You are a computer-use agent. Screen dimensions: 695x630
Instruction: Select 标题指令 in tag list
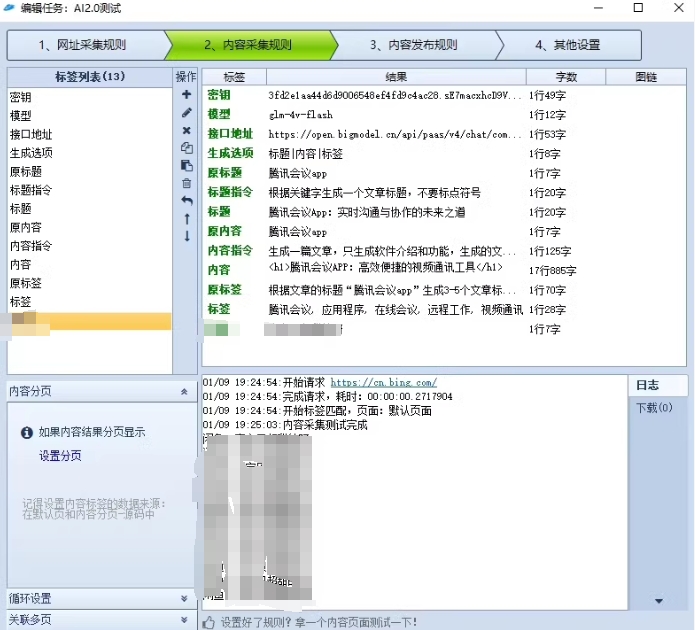point(90,190)
